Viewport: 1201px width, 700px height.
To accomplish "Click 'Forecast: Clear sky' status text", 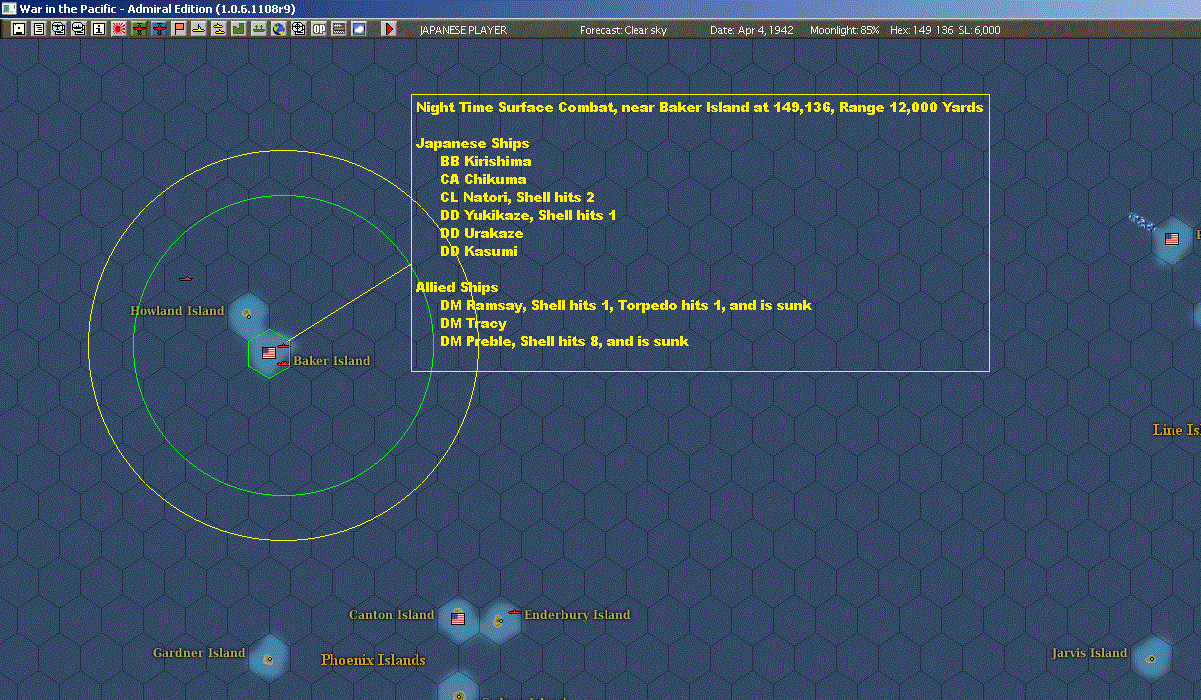I will point(623,30).
